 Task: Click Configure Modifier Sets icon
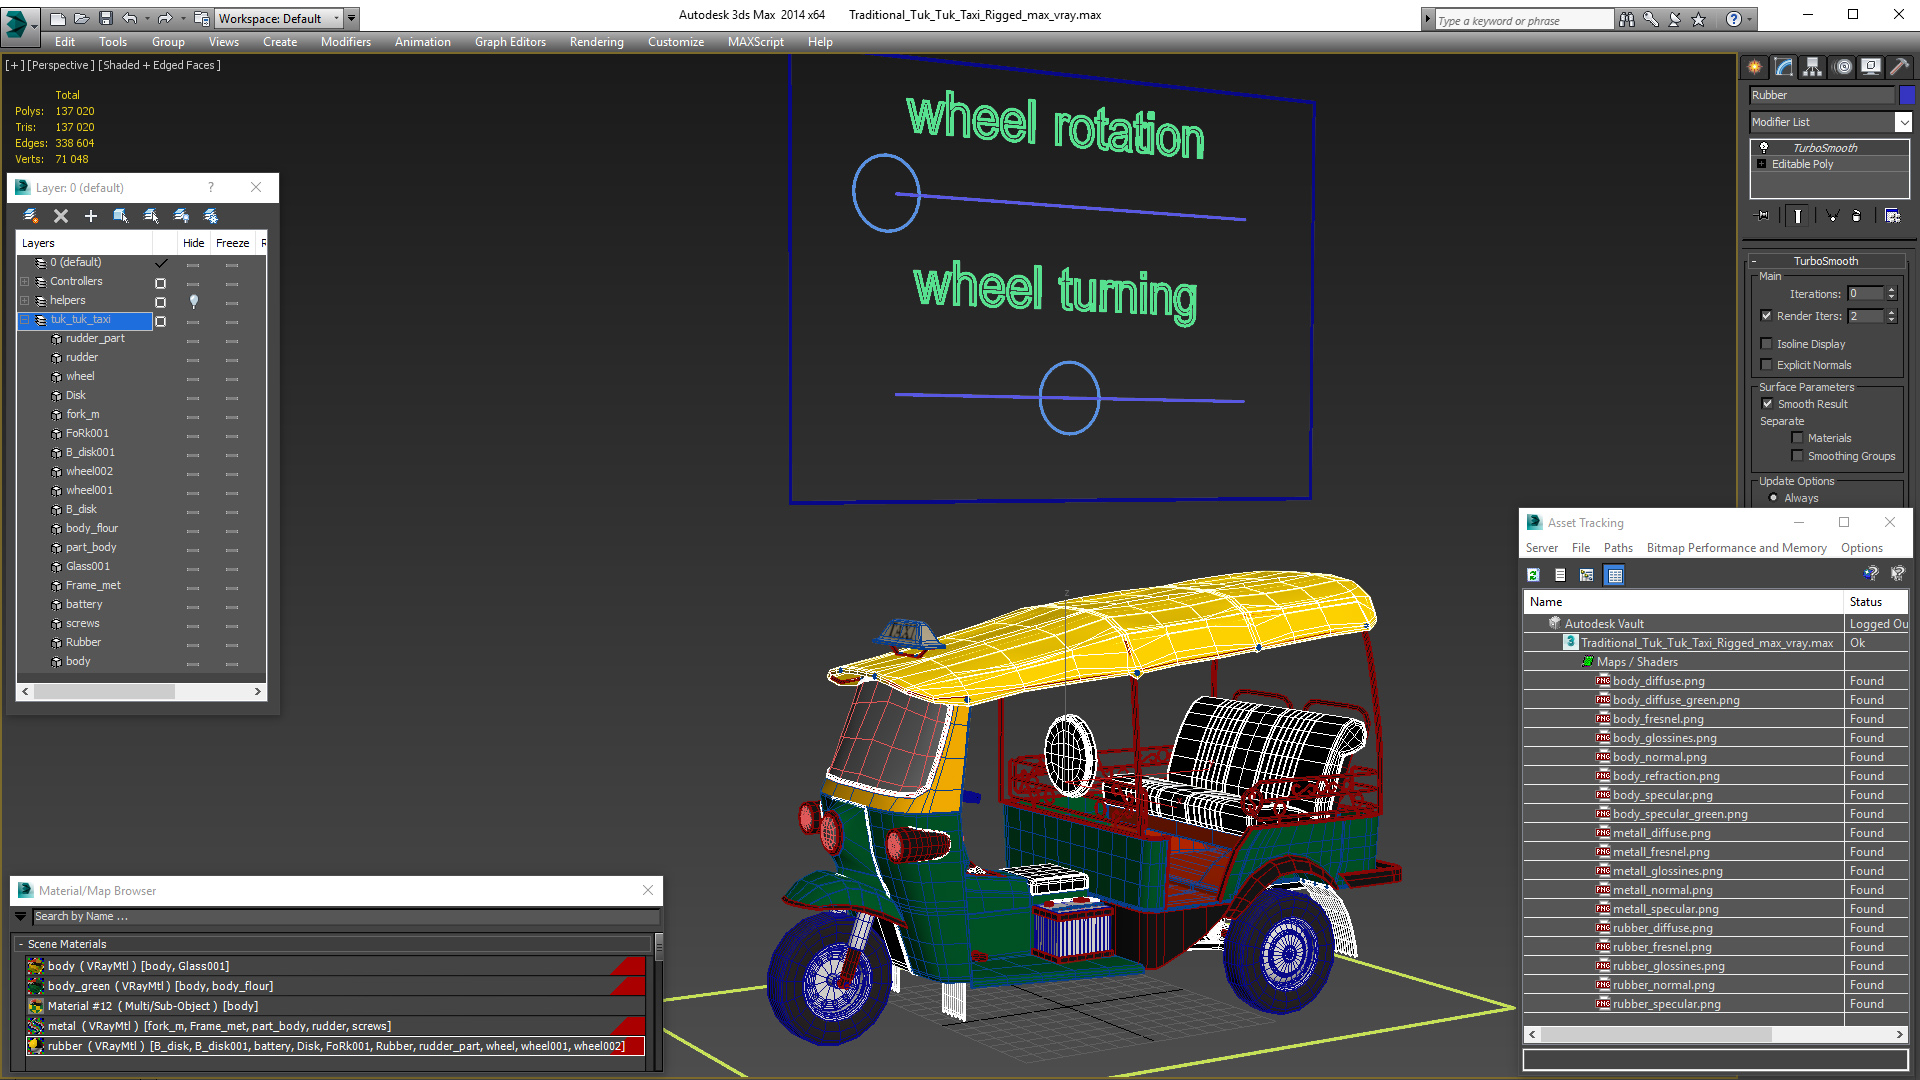click(x=1892, y=216)
